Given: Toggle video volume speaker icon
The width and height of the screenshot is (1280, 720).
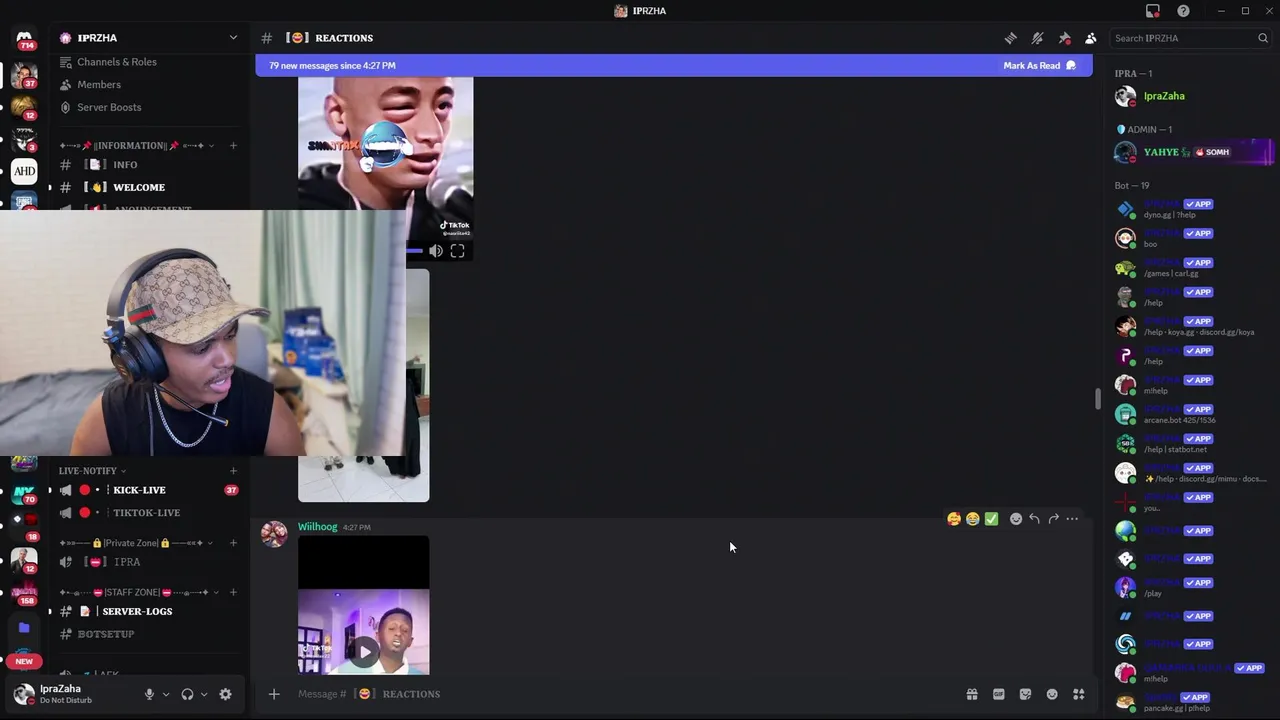Looking at the screenshot, I should click(436, 251).
